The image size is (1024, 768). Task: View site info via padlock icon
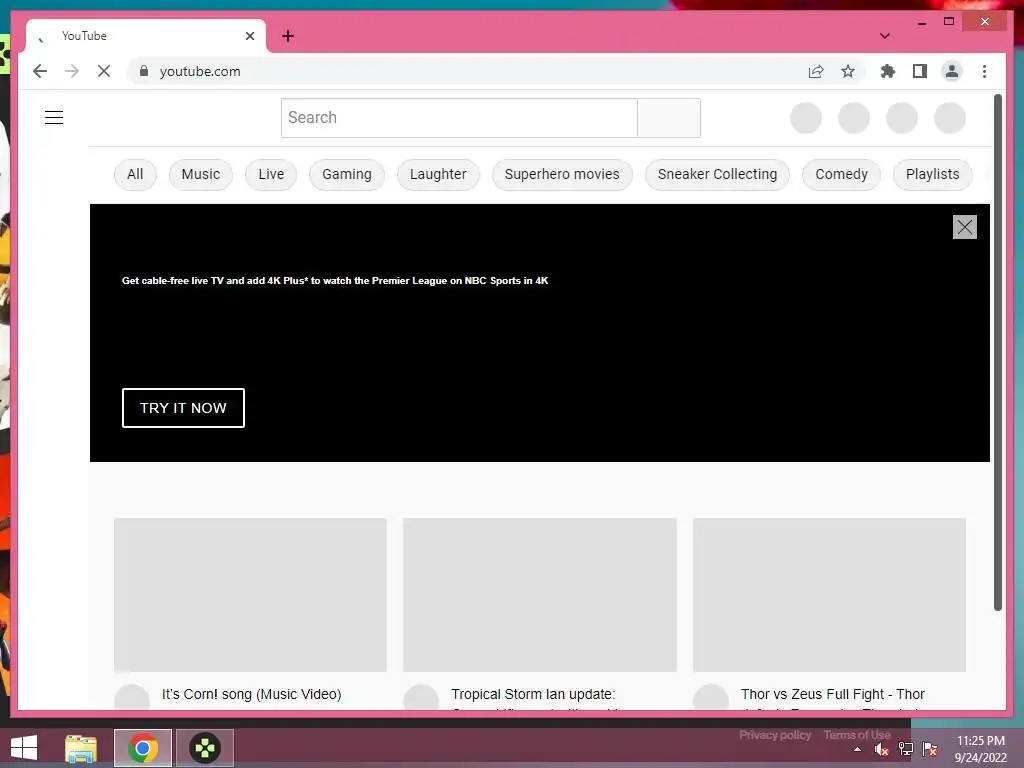click(x=144, y=71)
